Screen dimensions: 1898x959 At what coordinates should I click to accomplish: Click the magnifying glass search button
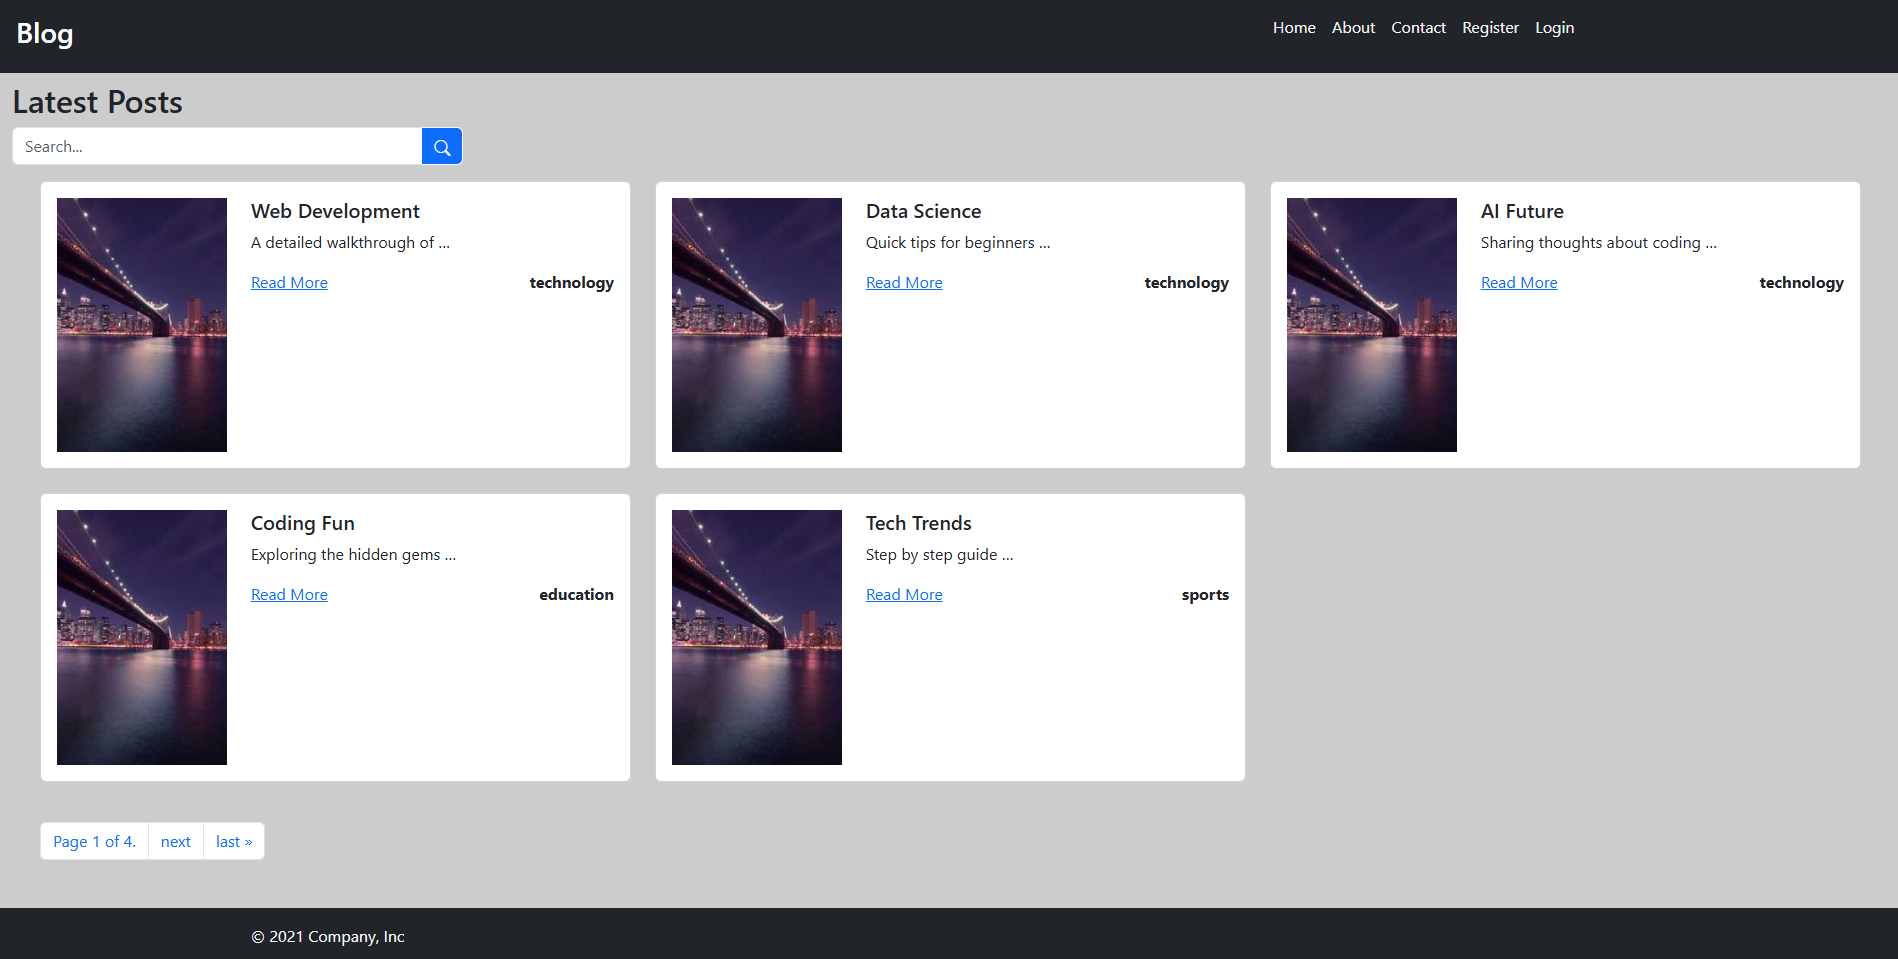[x=441, y=147]
